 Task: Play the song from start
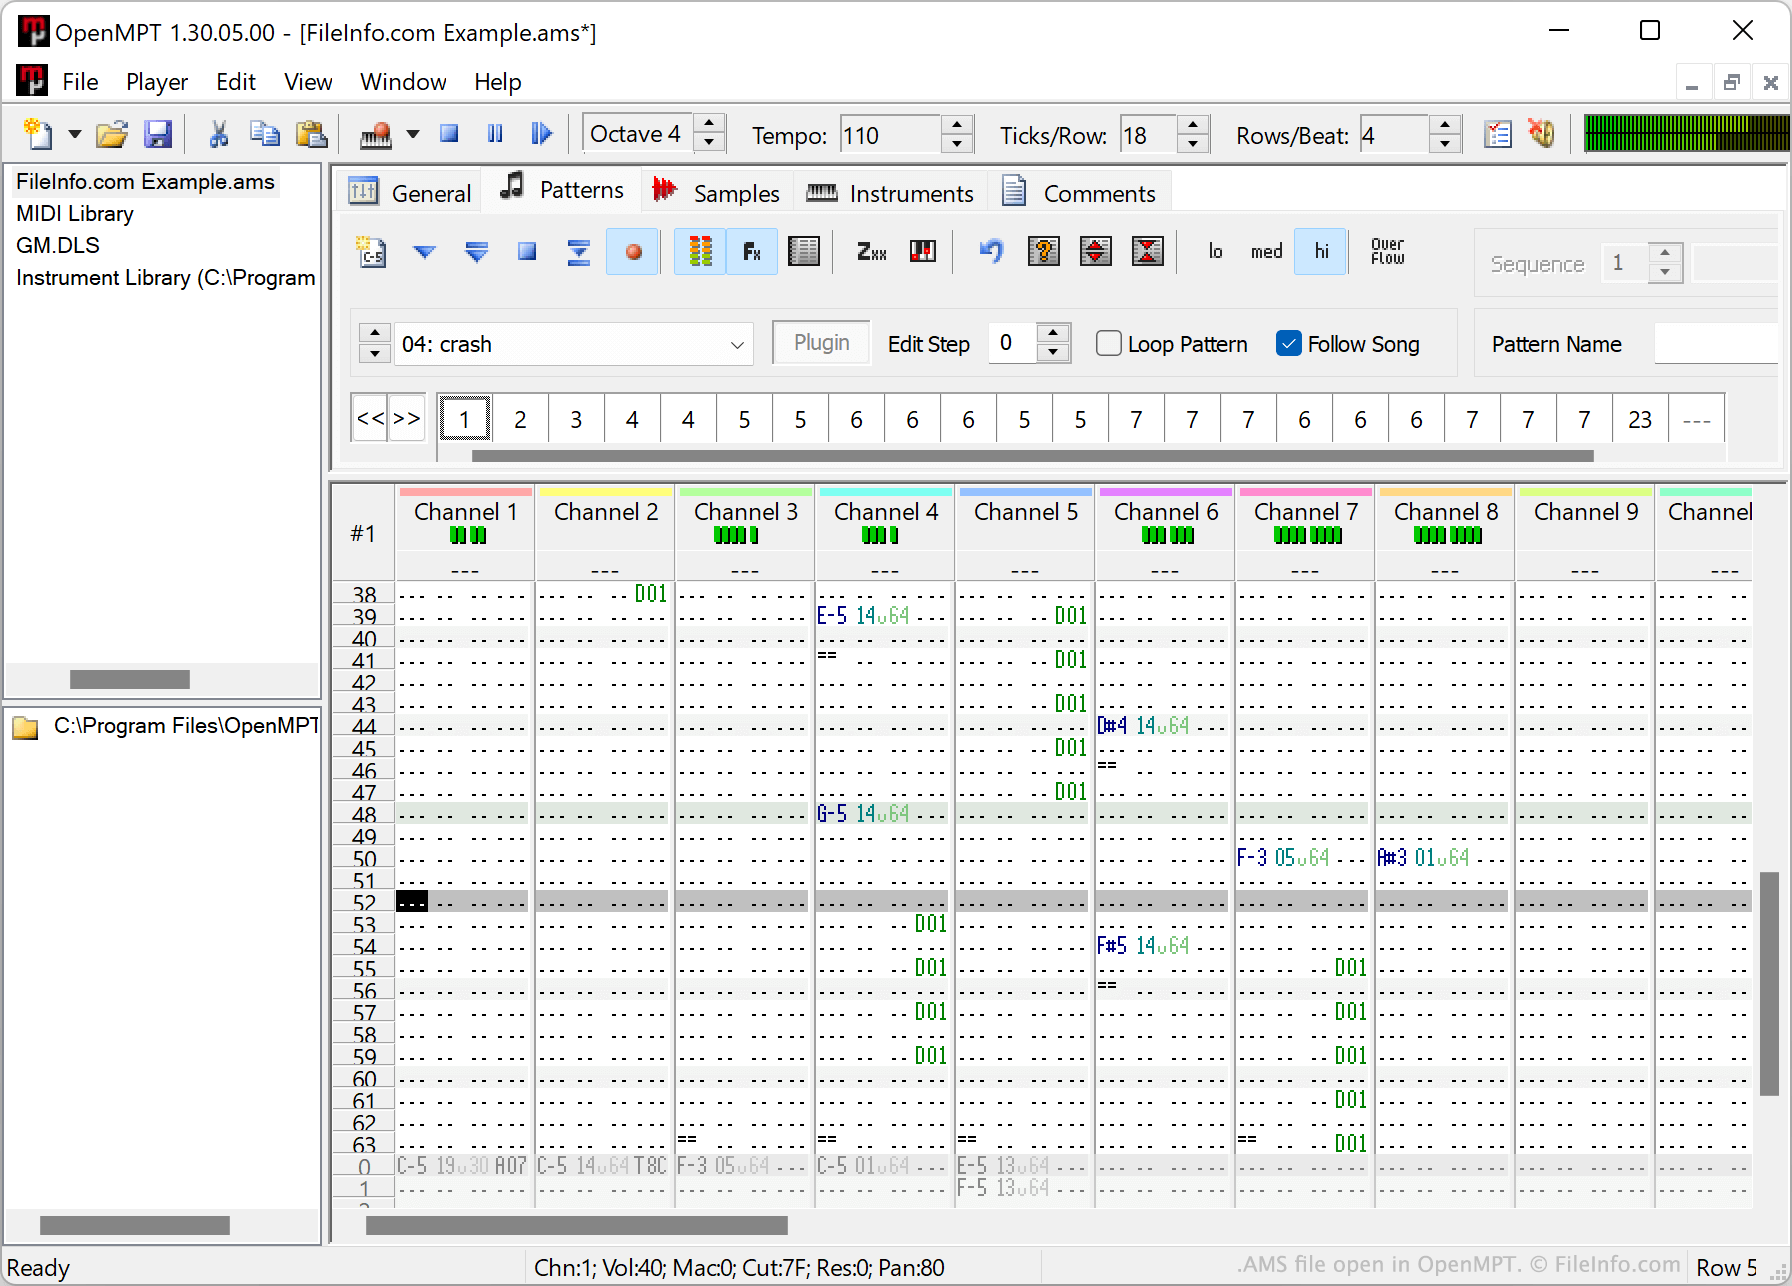[541, 134]
